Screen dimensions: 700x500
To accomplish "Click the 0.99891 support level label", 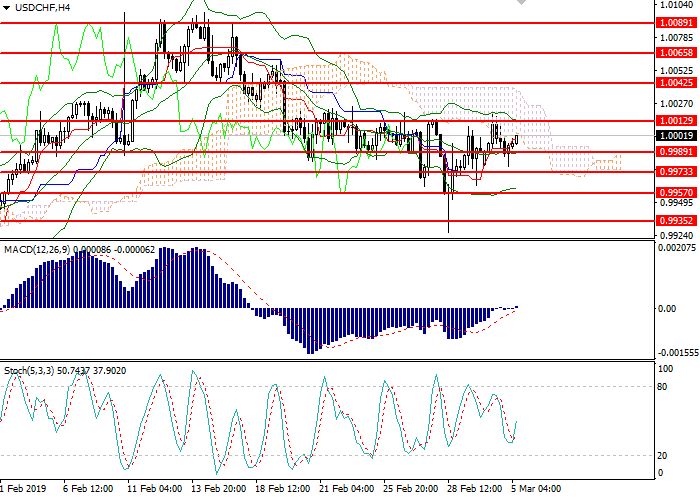I will [x=671, y=152].
